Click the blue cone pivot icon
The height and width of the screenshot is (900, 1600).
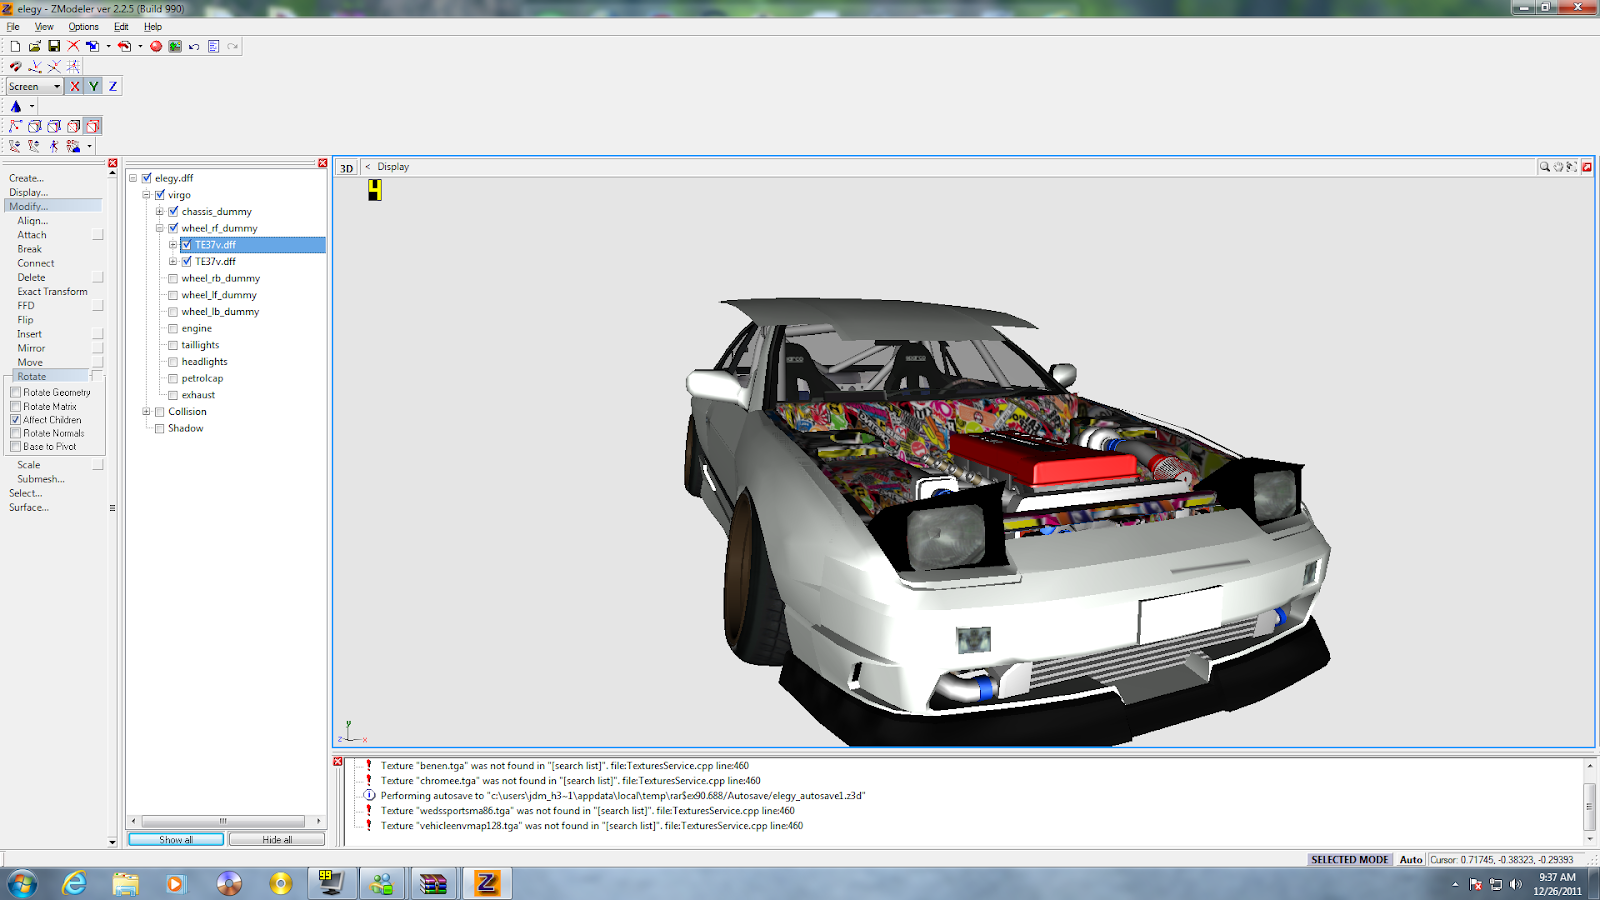pyautogui.click(x=15, y=106)
